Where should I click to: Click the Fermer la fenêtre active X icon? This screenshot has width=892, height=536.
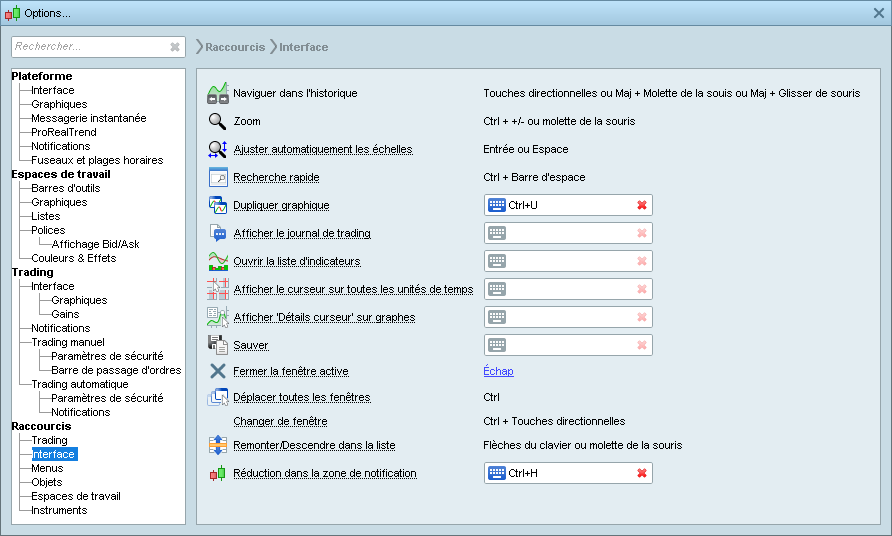pos(218,371)
